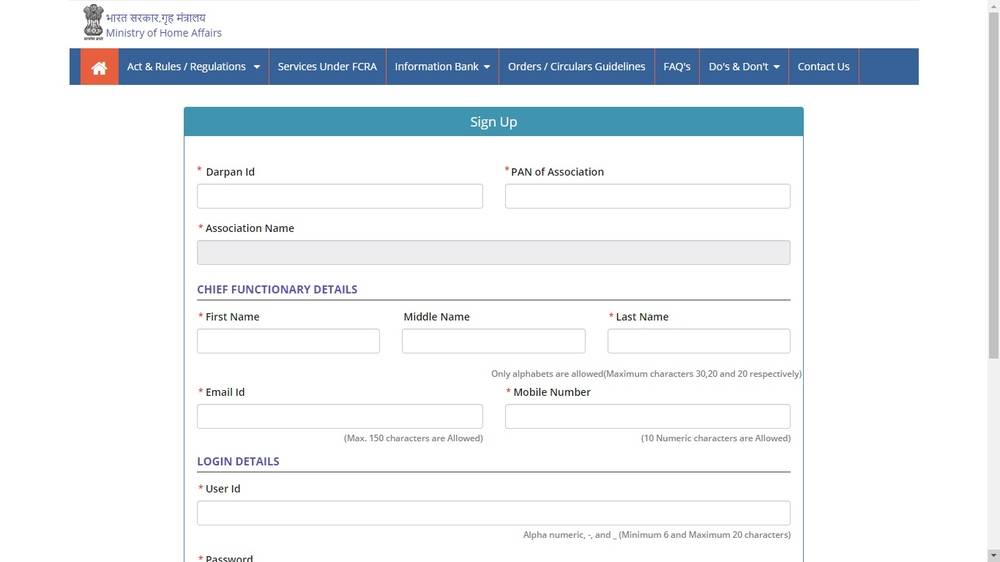Click the PAN of Association field
Image resolution: width=1000 pixels, height=562 pixels.
tap(647, 196)
